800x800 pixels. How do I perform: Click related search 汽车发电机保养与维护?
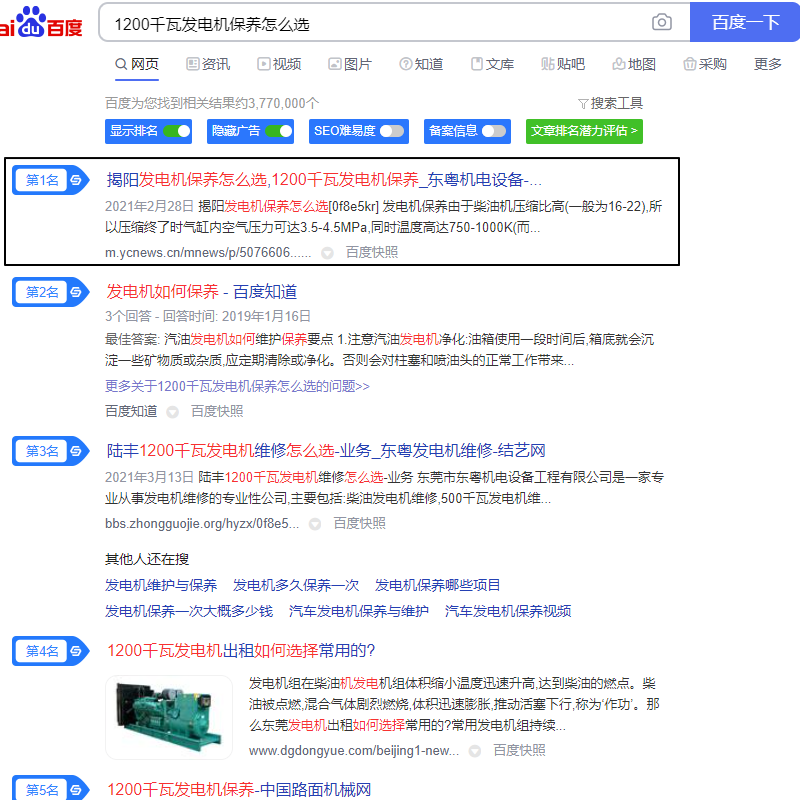(359, 611)
